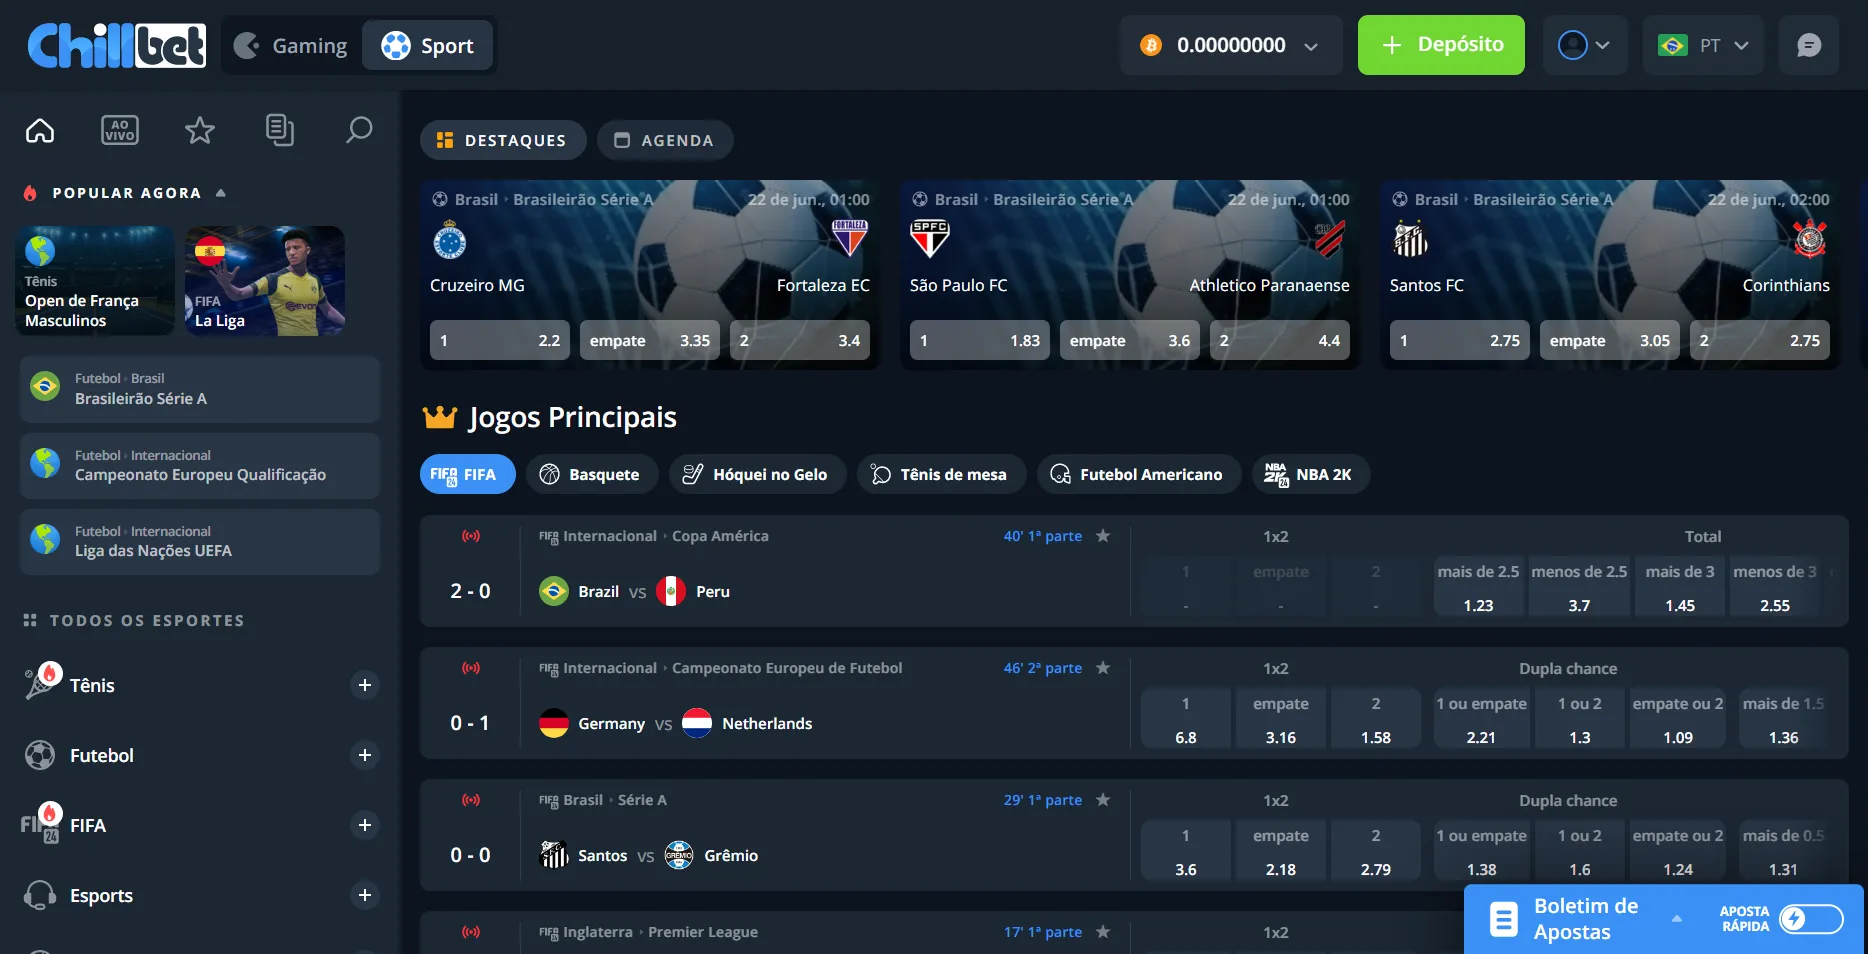Viewport: 1869px width, 954px height.
Task: Switch to the Sport tab
Action: (428, 45)
